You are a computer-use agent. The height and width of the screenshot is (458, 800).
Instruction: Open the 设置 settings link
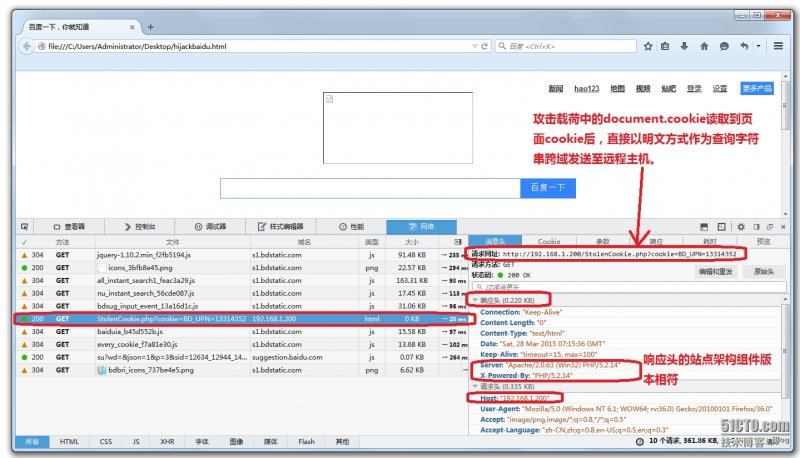pos(719,89)
